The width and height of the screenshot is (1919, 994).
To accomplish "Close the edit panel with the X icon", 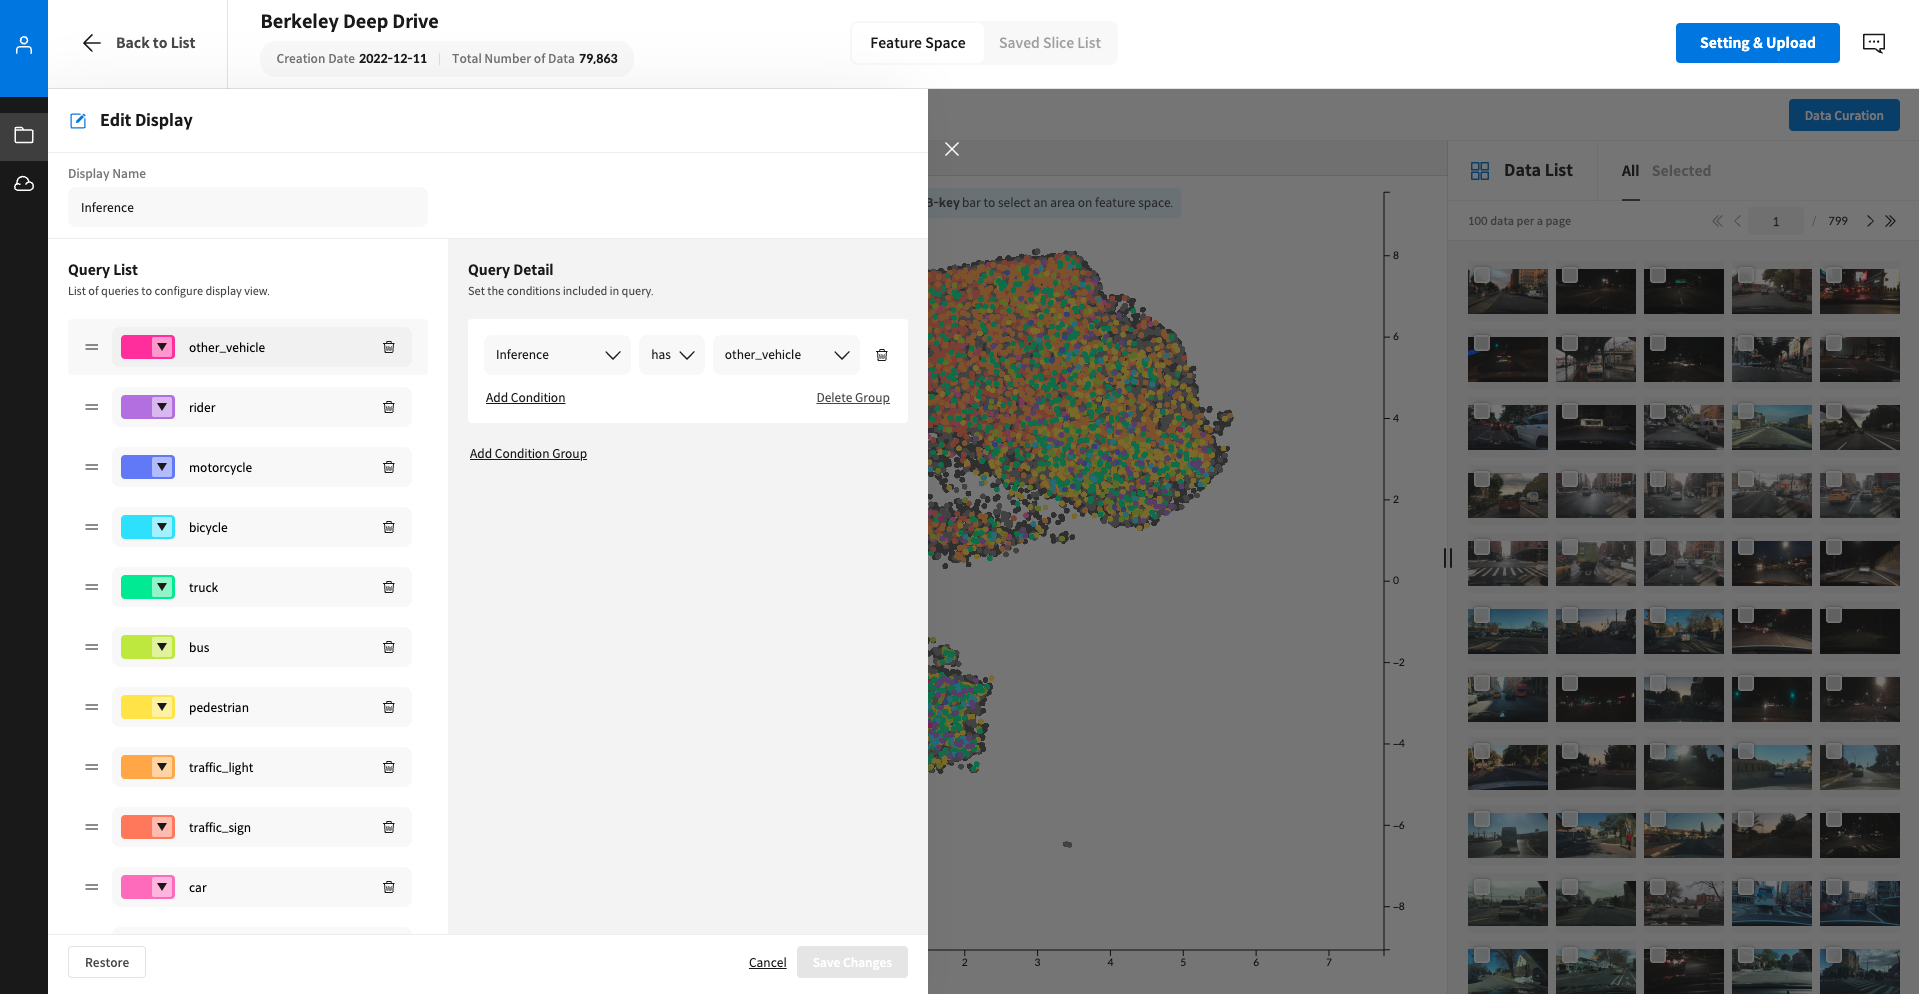I will coord(952,149).
